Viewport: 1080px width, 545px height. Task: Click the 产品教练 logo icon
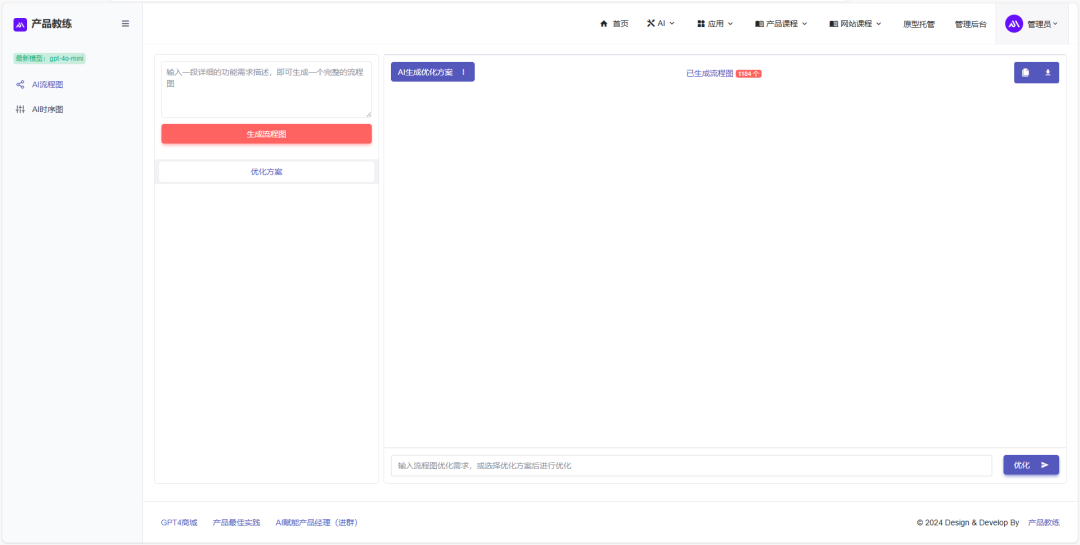(20, 24)
